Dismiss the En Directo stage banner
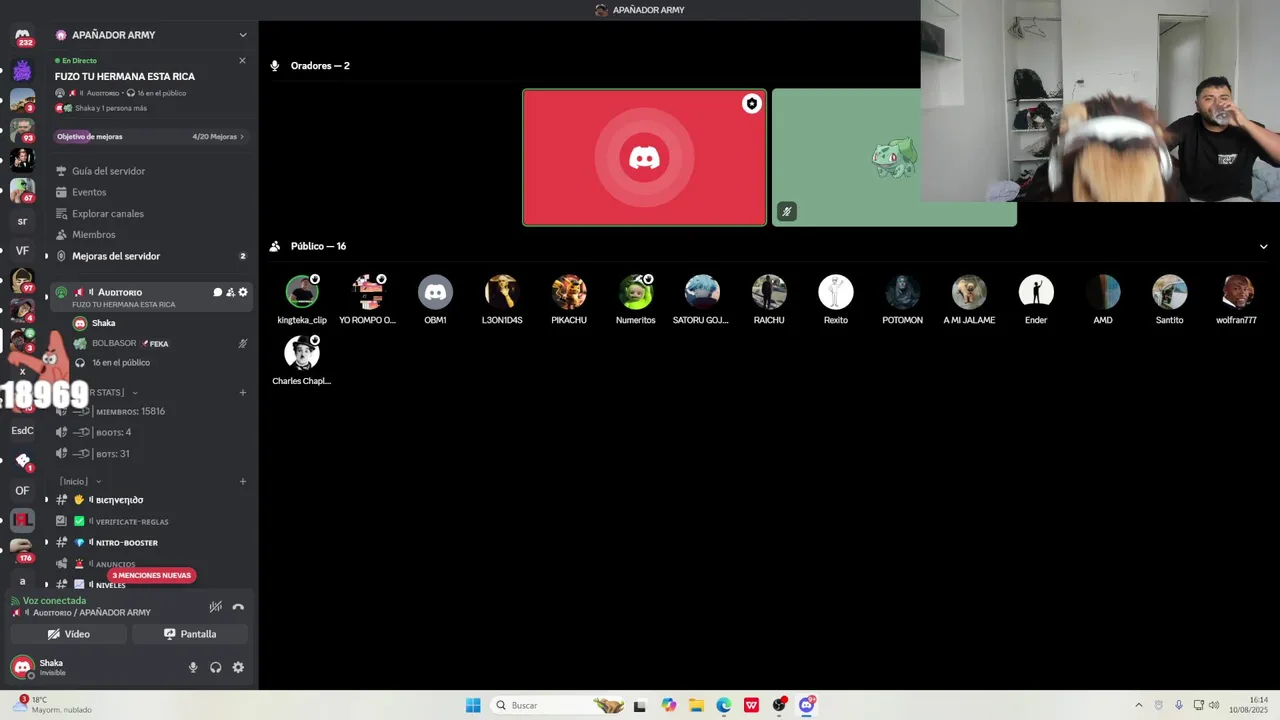The height and width of the screenshot is (720, 1280). tap(242, 61)
